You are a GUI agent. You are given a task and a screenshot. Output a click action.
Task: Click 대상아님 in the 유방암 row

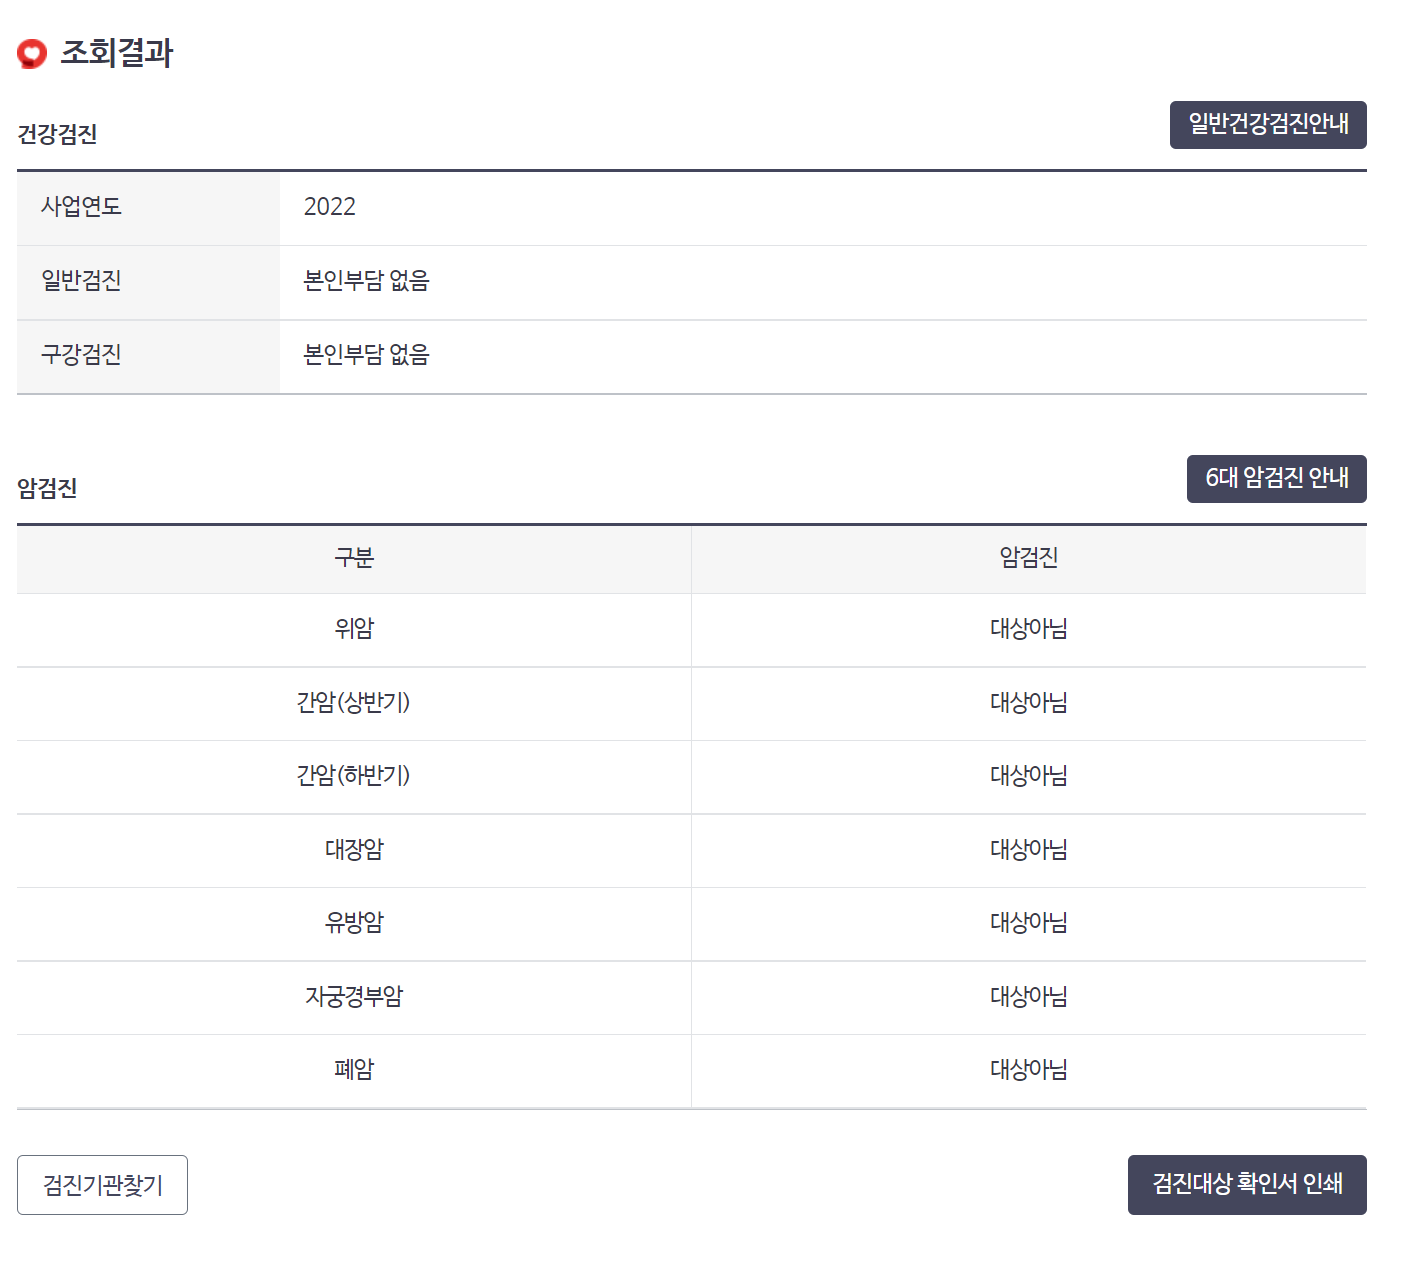coord(1029,922)
